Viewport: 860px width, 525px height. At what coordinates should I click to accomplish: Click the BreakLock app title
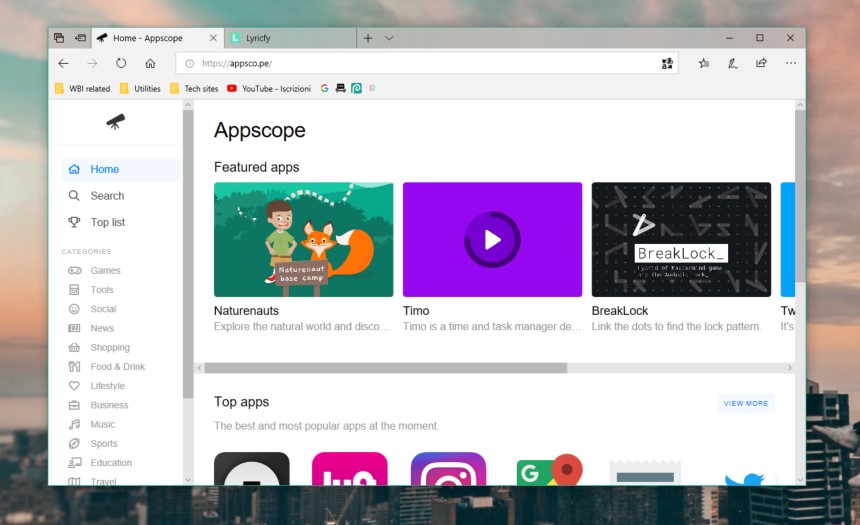tap(620, 311)
